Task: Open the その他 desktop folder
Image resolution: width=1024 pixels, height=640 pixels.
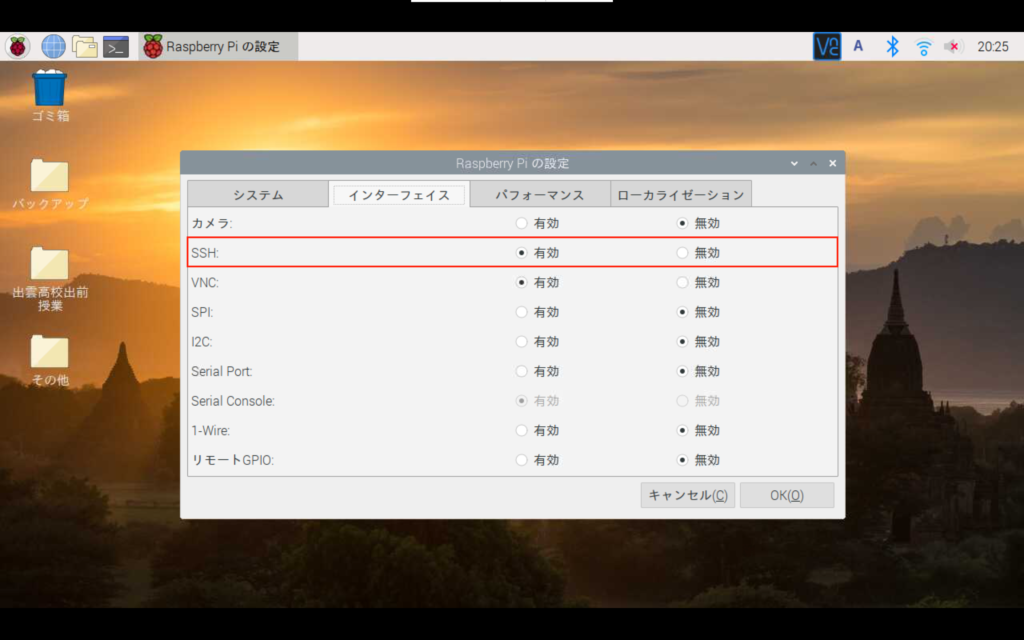Action: click(50, 353)
